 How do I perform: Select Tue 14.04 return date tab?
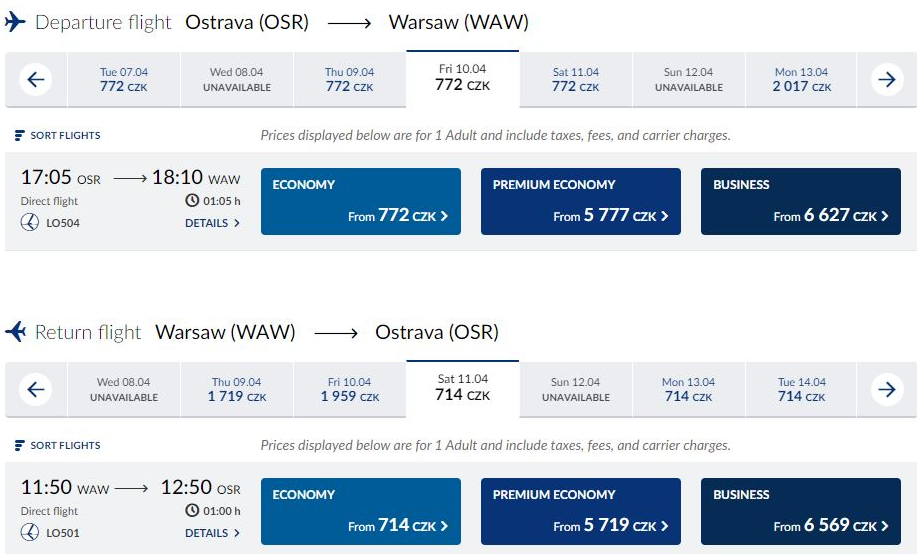(801, 390)
